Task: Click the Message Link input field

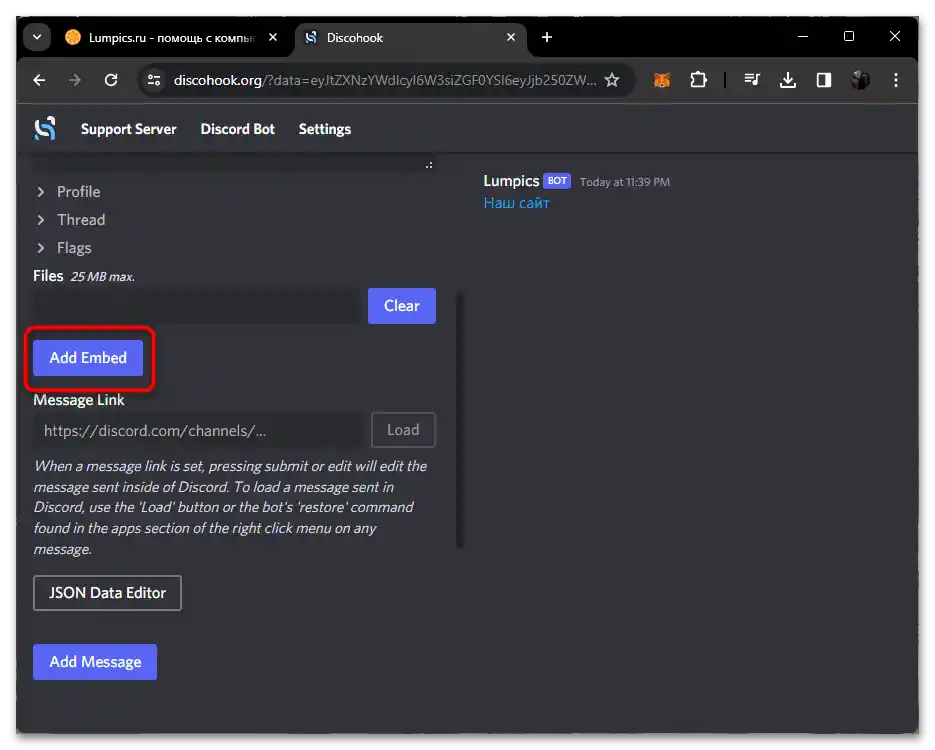Action: (x=198, y=430)
